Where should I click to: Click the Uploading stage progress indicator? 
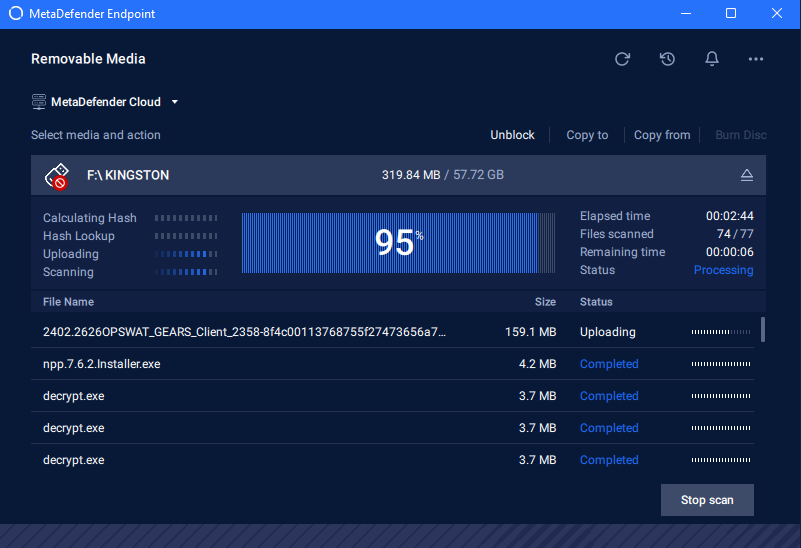pos(186,254)
